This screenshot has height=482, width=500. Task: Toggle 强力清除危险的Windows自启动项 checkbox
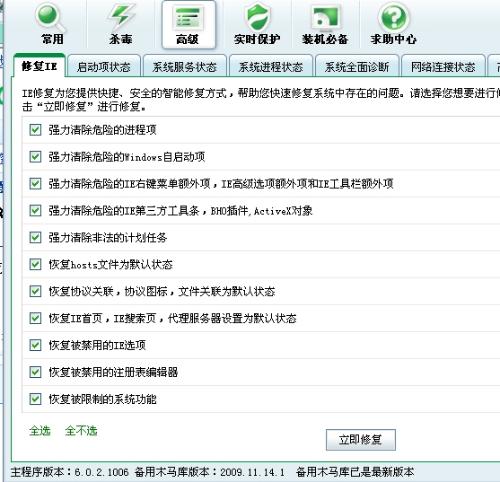(35, 157)
